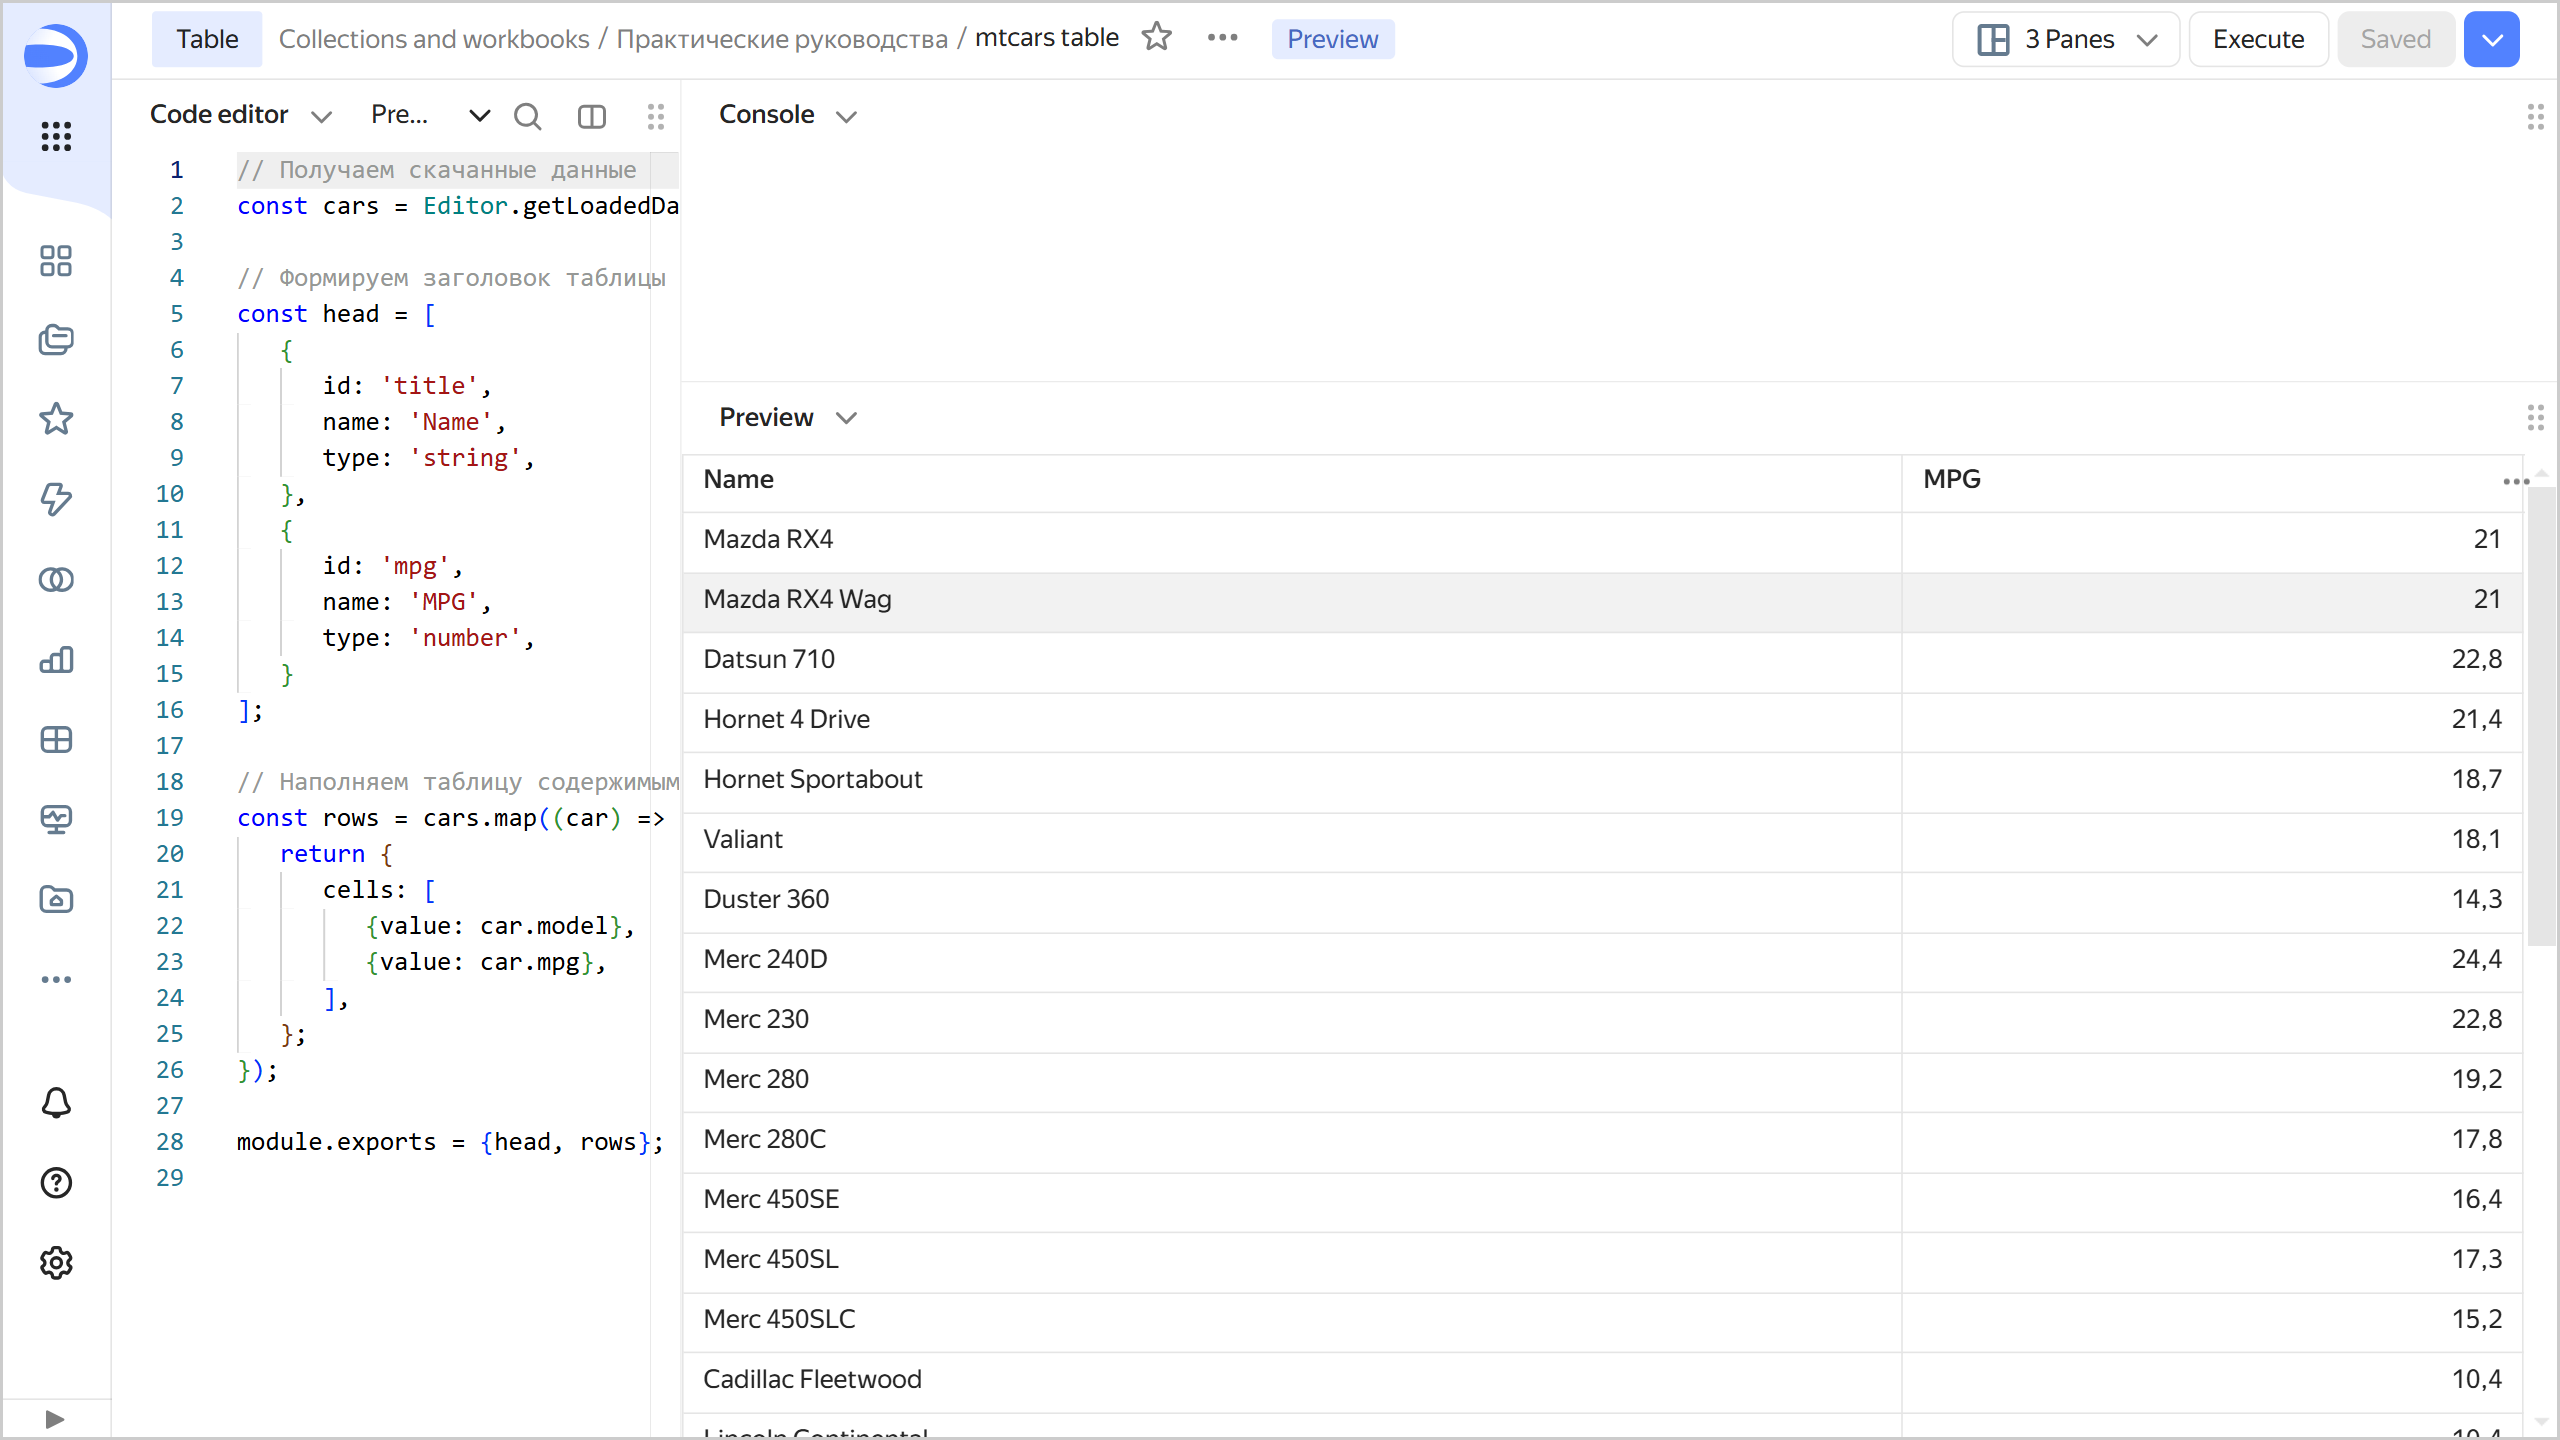
Task: Open the help question mark icon
Action: click(56, 1183)
